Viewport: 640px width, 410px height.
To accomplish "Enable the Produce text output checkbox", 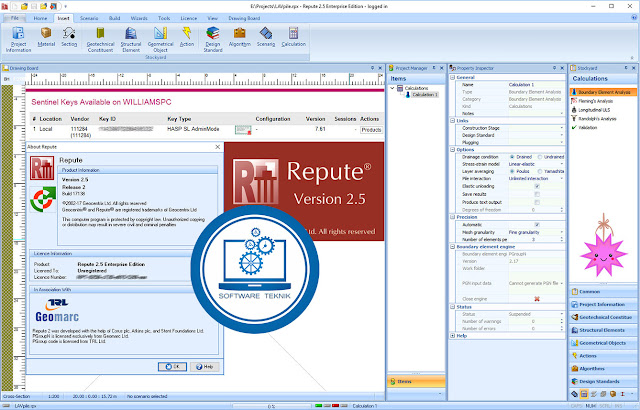I will pos(537,202).
